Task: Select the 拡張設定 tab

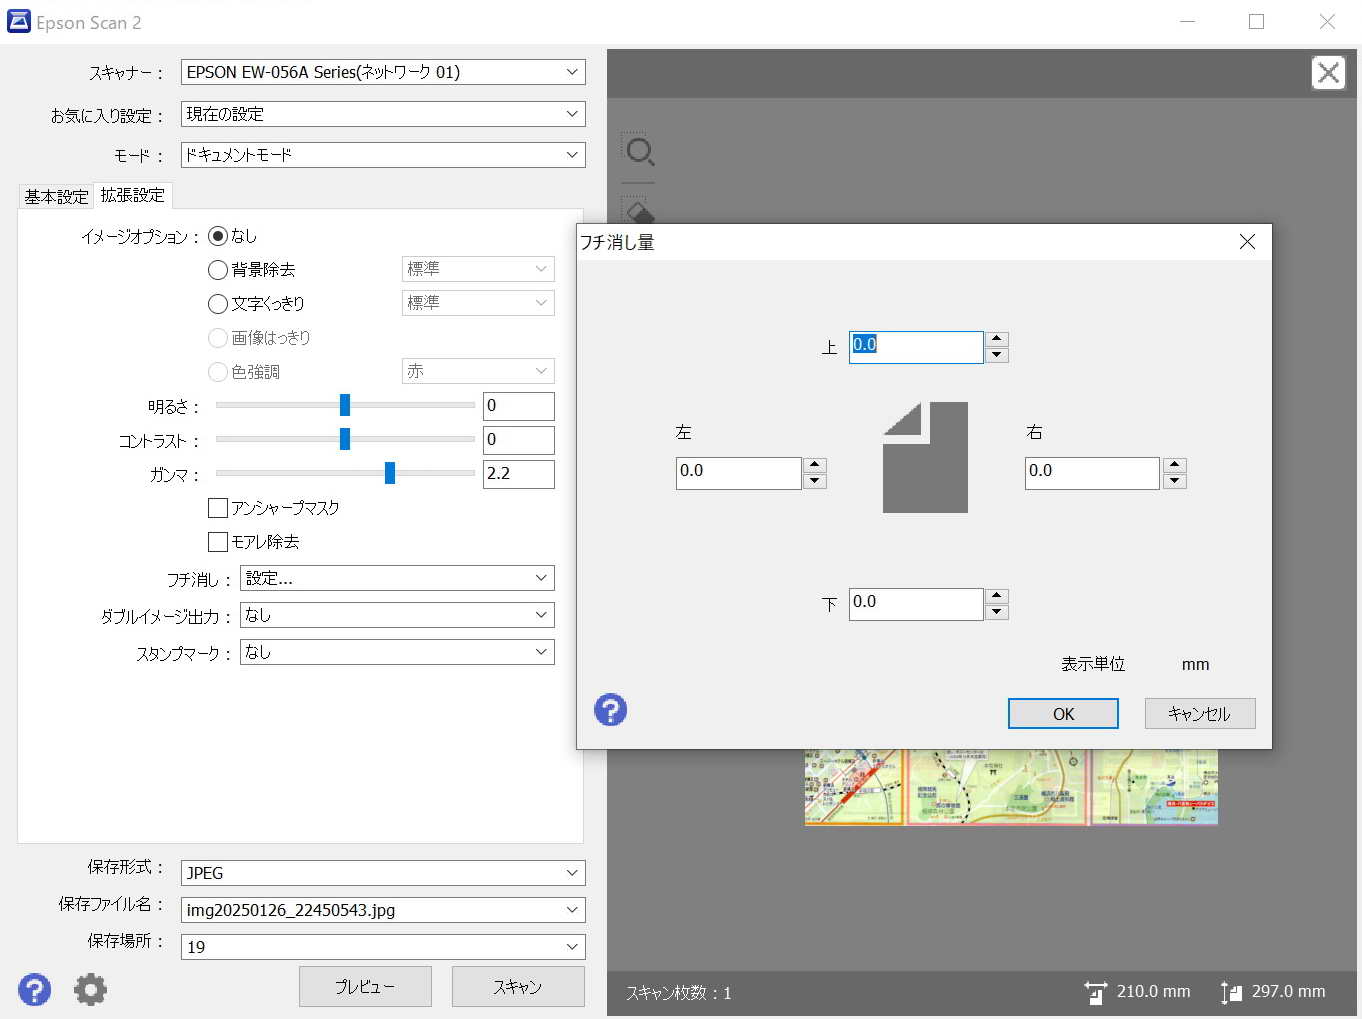Action: tap(132, 195)
